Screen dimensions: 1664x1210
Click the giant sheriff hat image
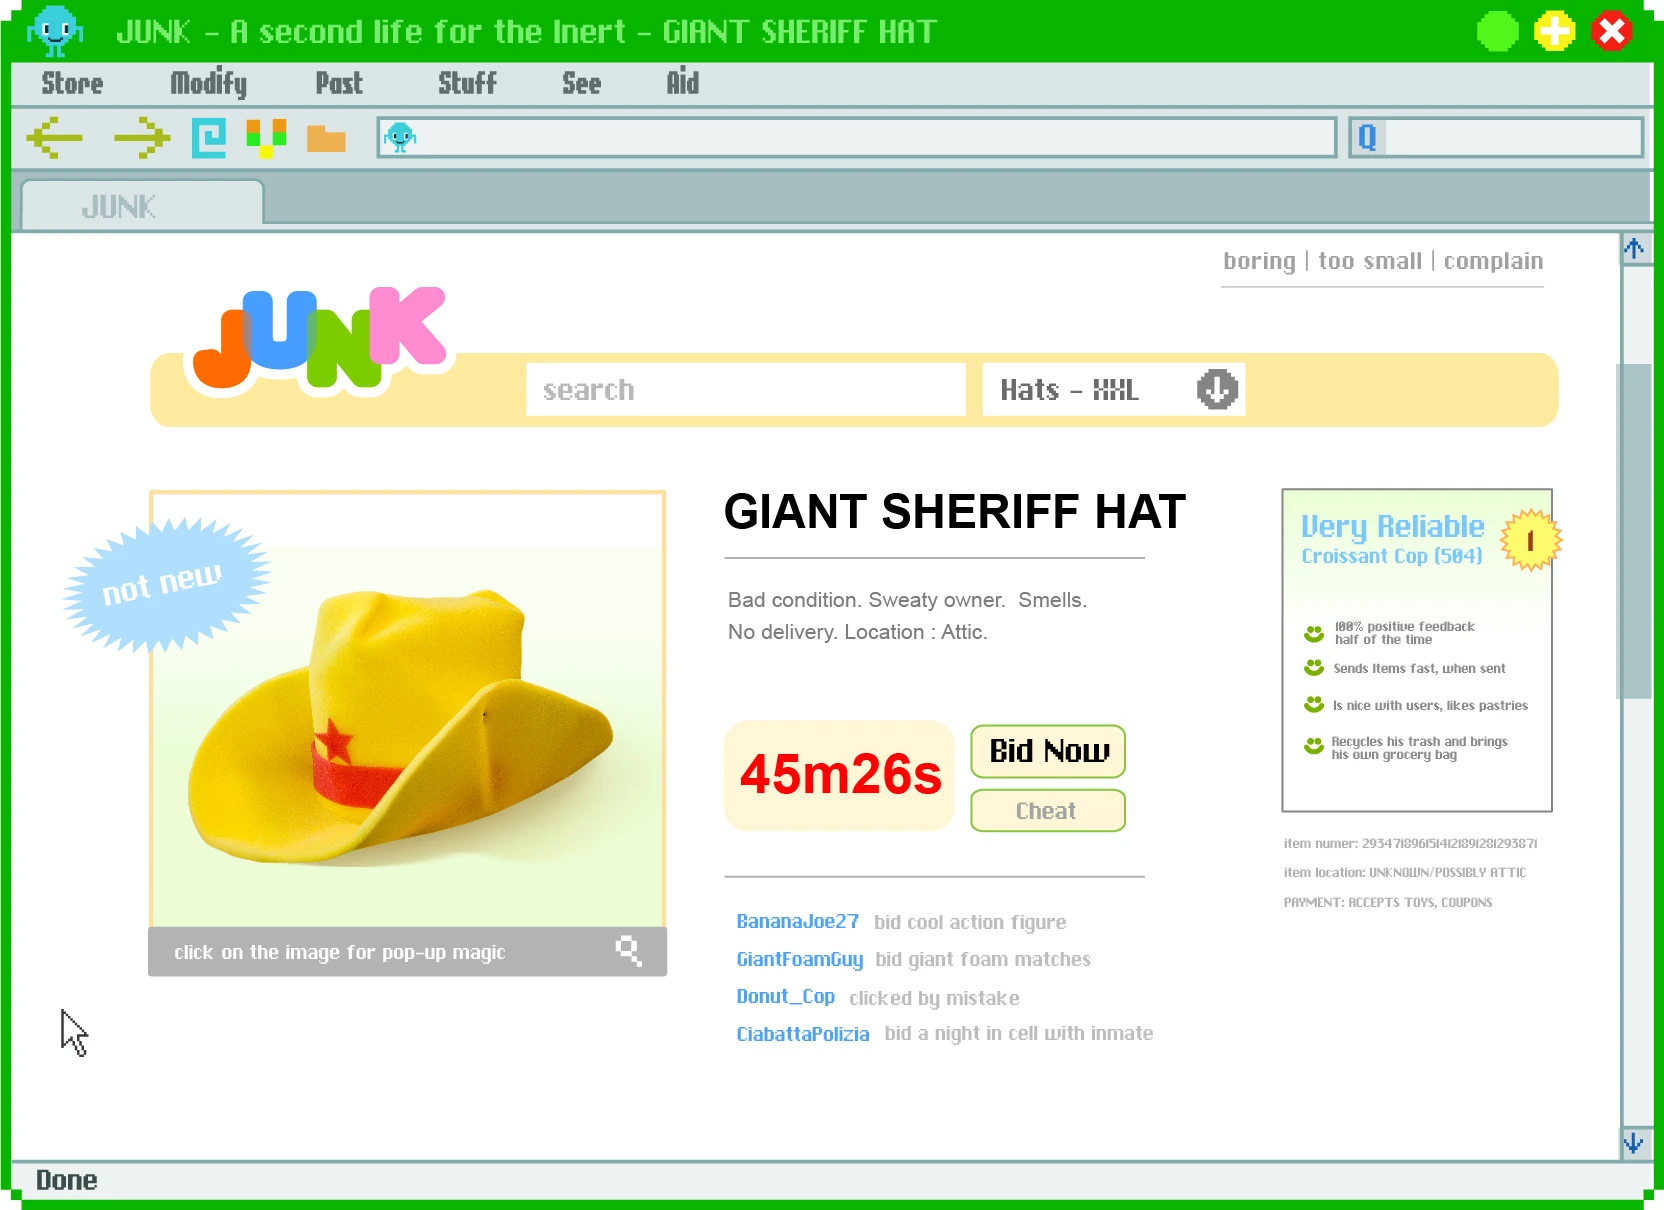(407, 720)
